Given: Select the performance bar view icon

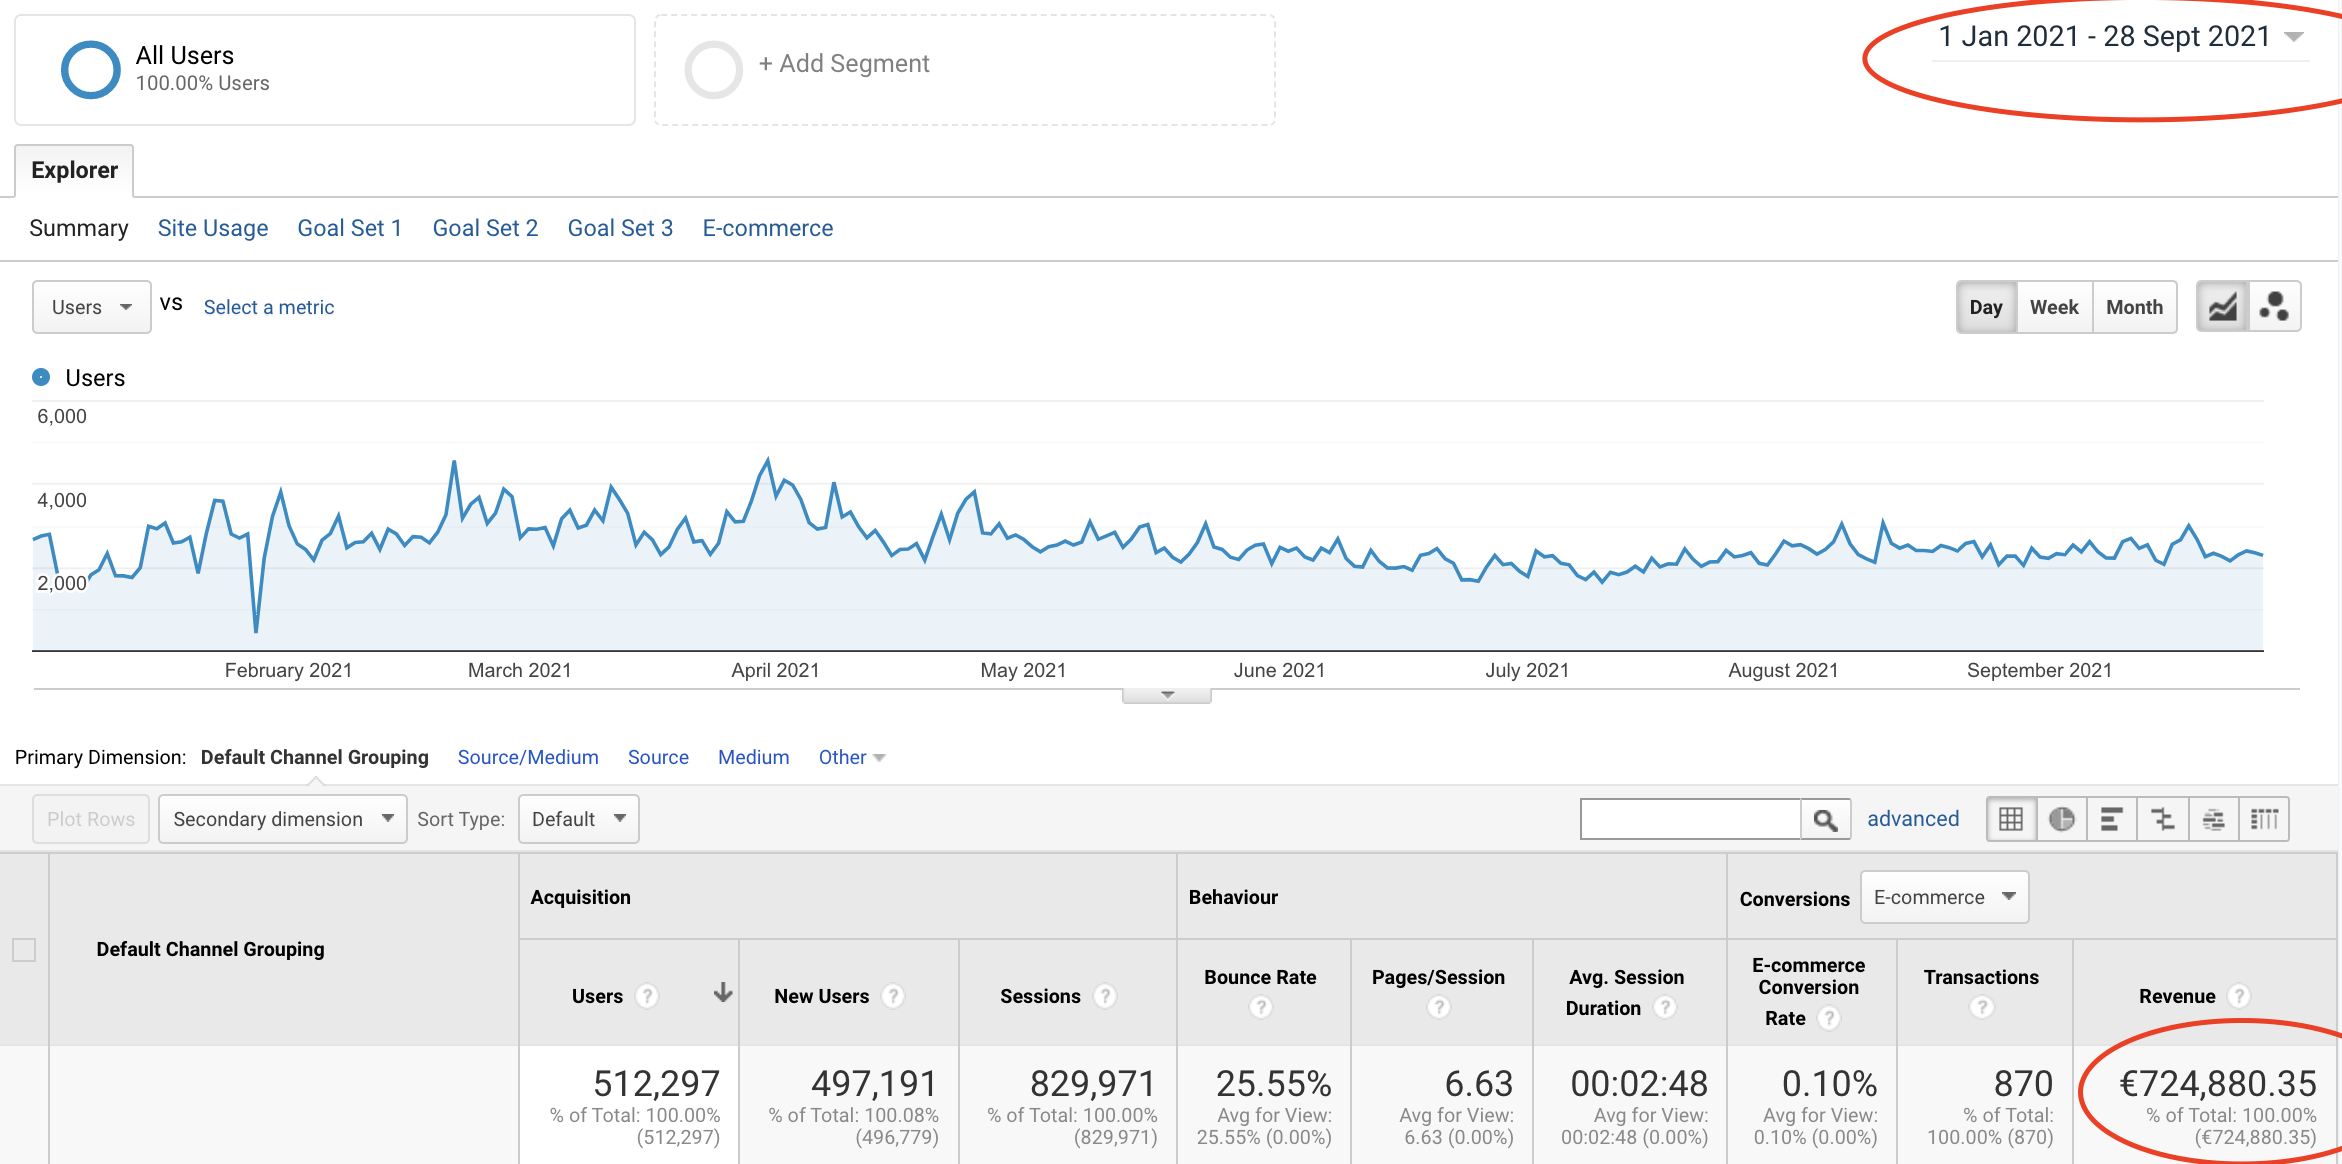Looking at the screenshot, I should (x=2112, y=819).
